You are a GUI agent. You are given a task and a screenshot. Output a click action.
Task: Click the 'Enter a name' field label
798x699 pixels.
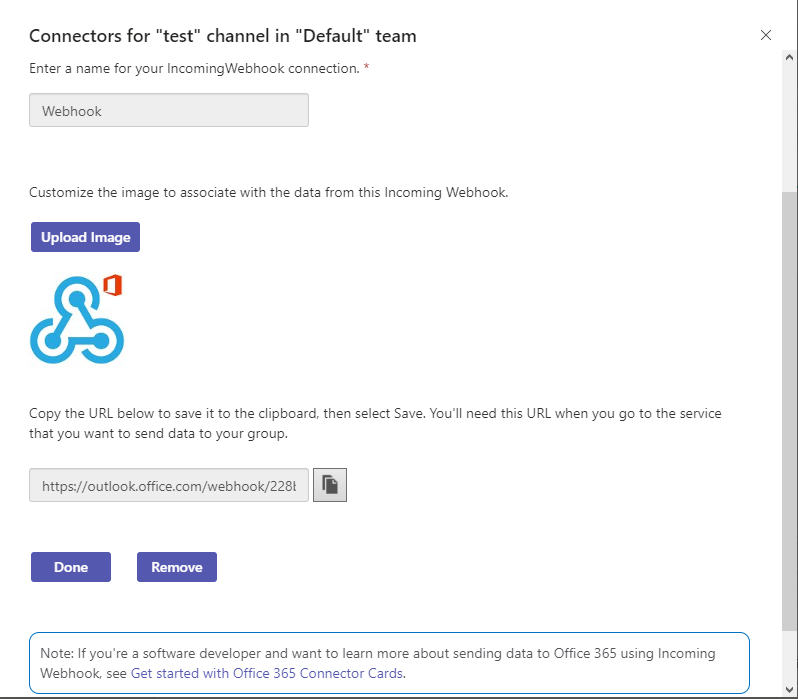[194, 67]
